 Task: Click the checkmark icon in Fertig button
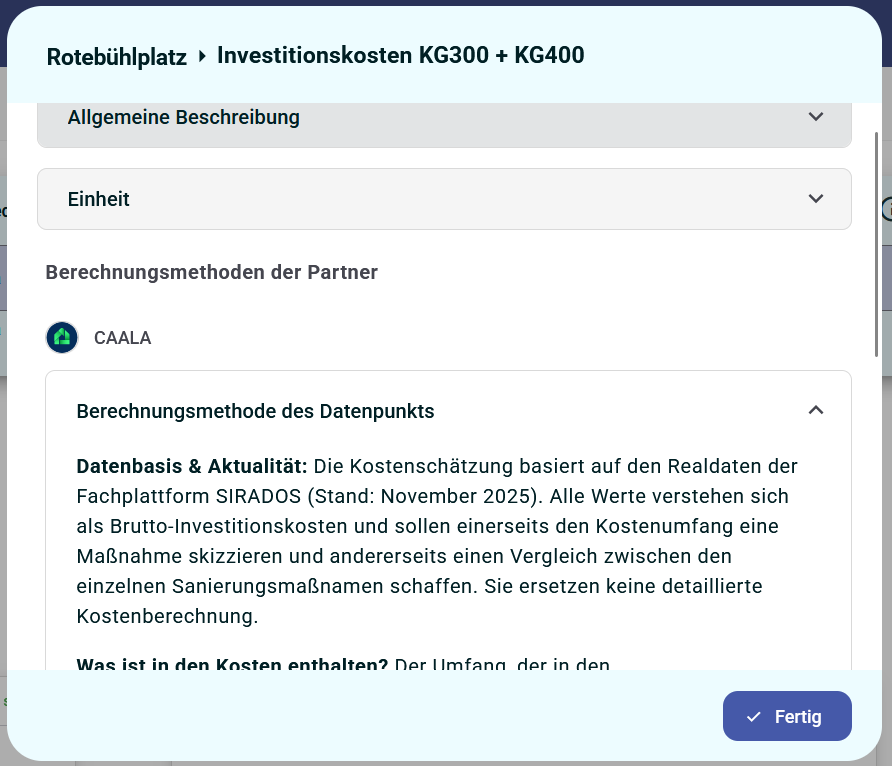coord(753,717)
